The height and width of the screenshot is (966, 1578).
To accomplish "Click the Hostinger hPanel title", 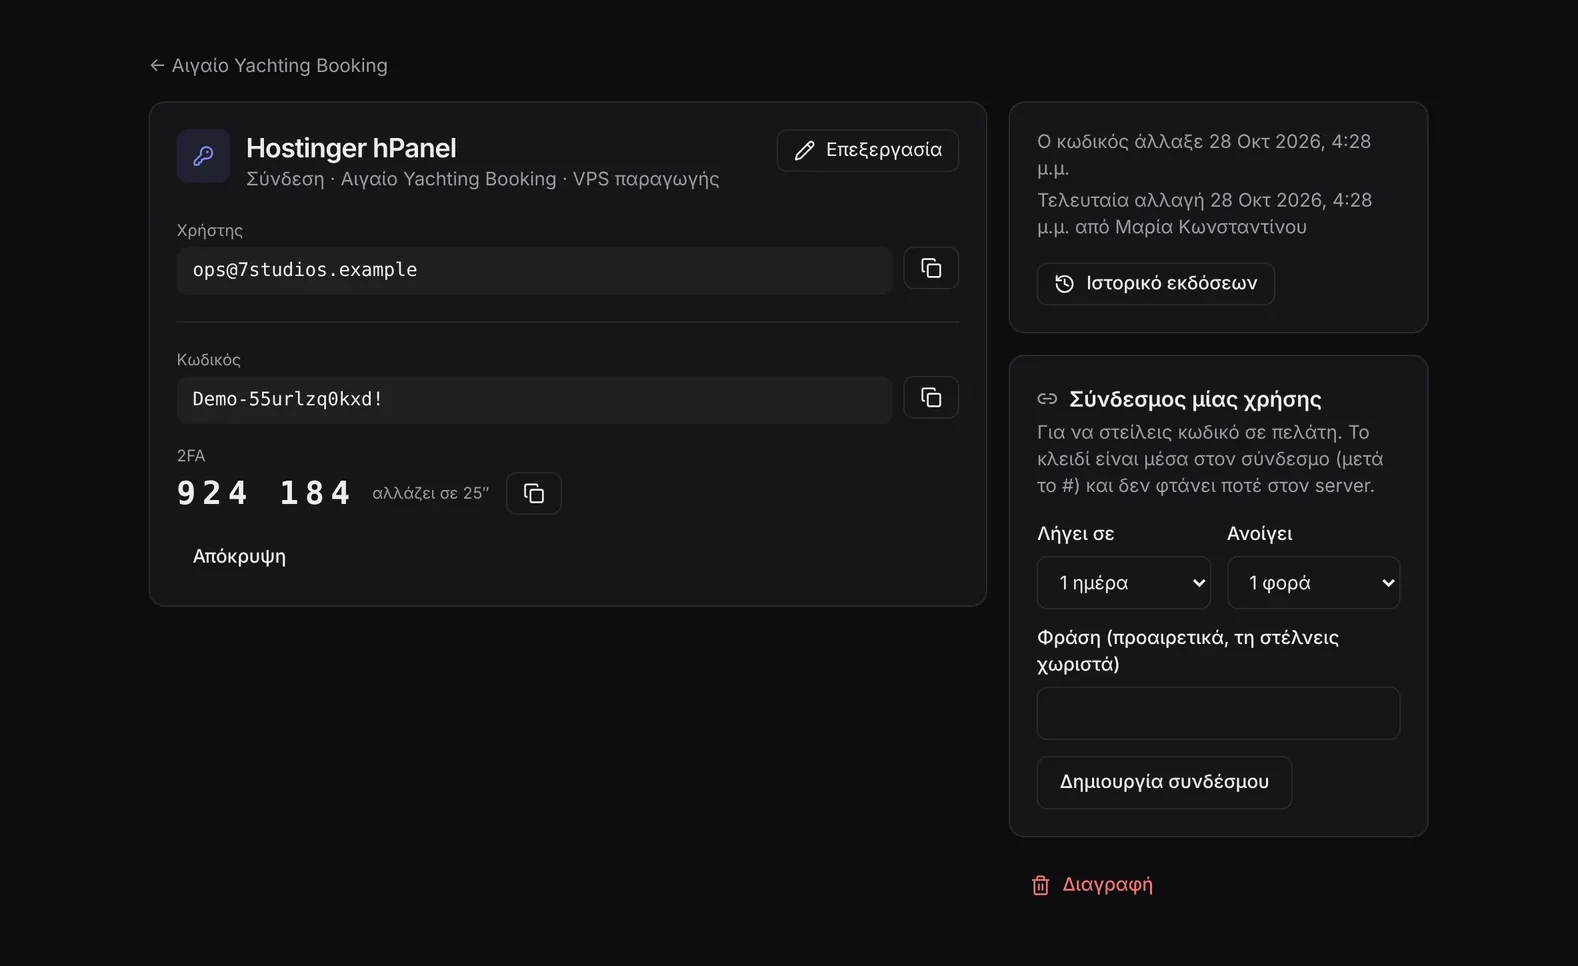I will tap(351, 148).
